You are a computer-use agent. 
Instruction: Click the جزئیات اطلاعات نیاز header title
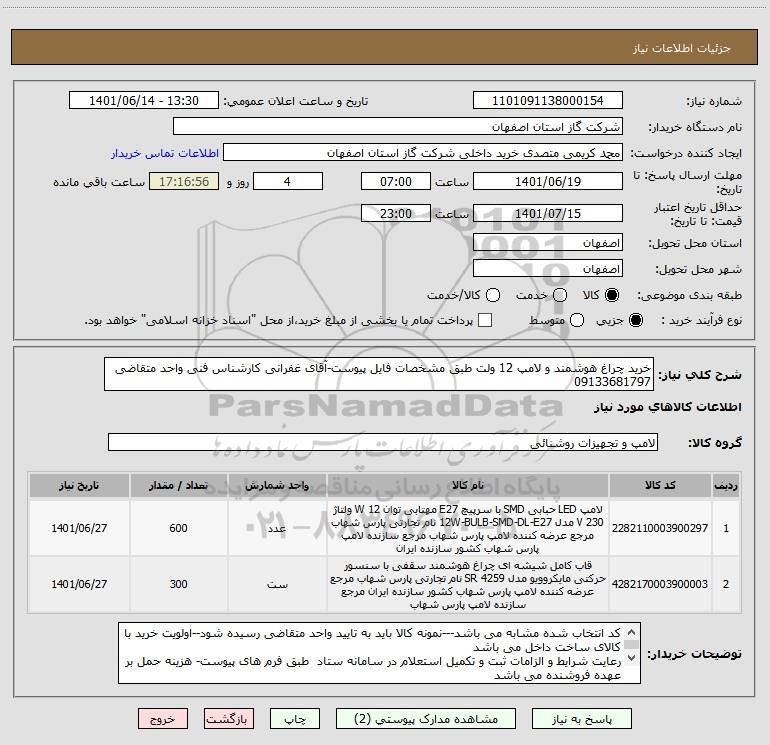[x=681, y=48]
